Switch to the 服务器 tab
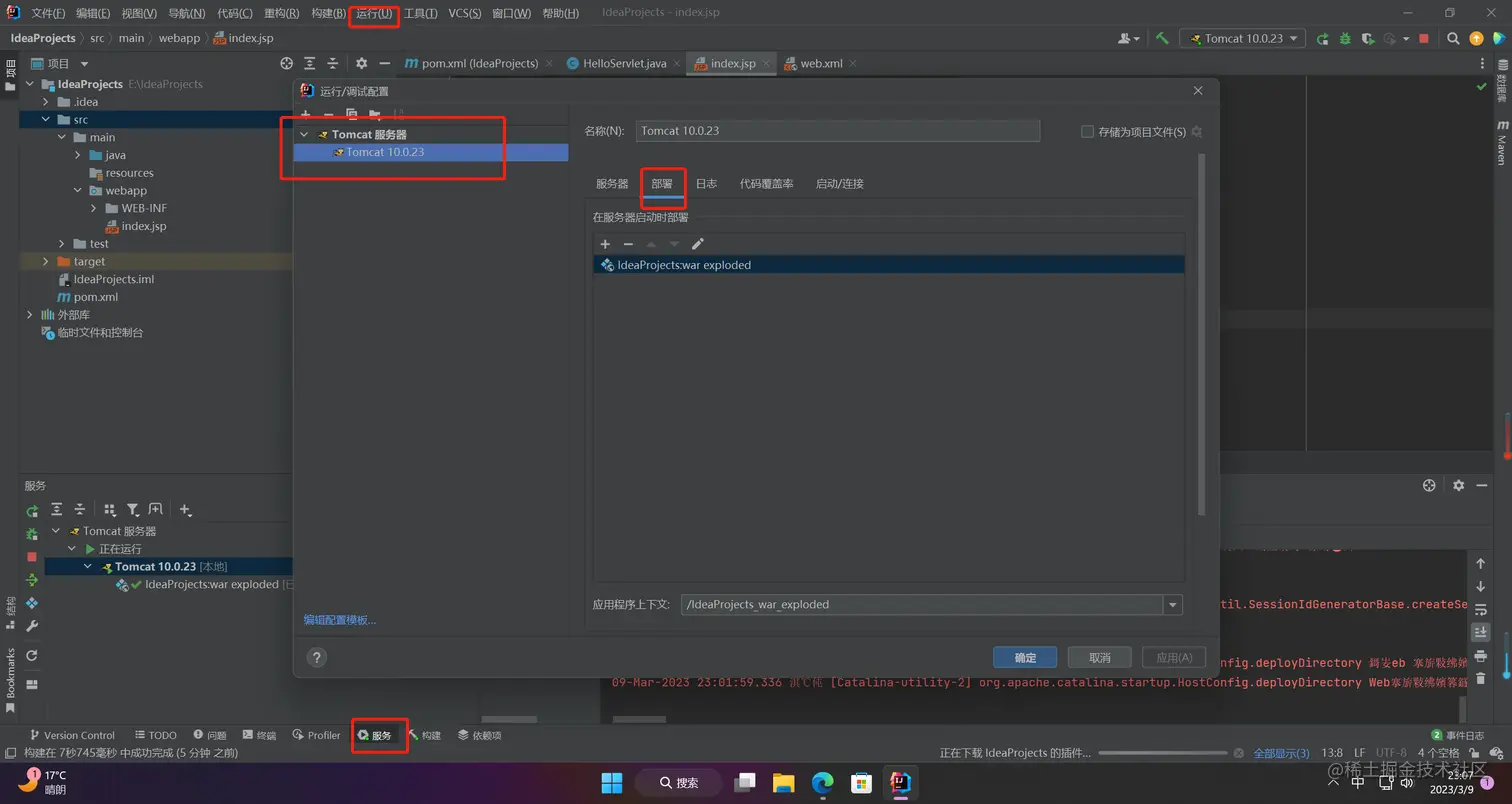Image resolution: width=1512 pixels, height=804 pixels. pyautogui.click(x=612, y=184)
